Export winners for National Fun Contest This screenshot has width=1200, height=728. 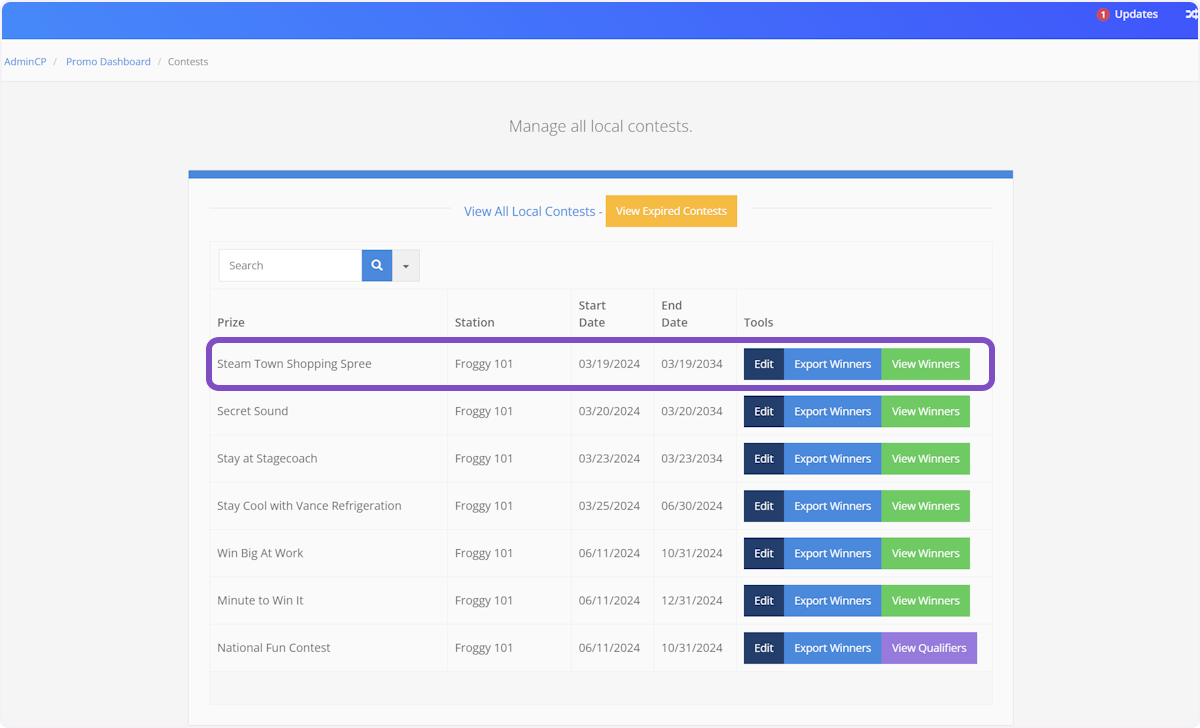pyautogui.click(x=832, y=648)
